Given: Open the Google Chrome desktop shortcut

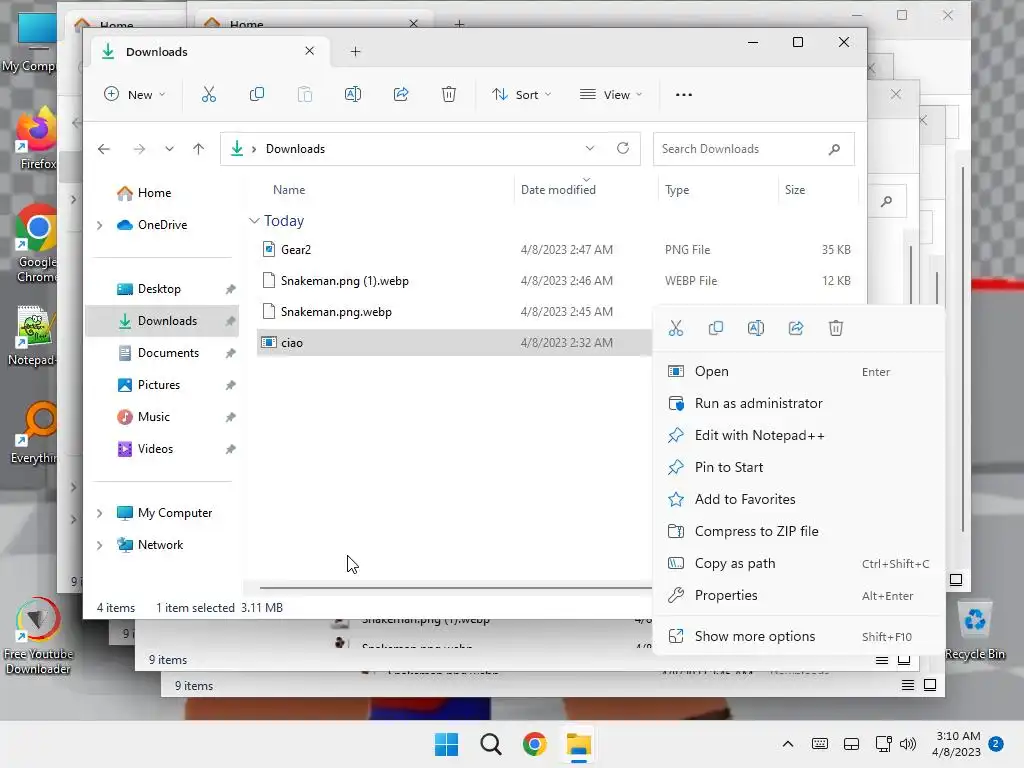Looking at the screenshot, I should pyautogui.click(x=37, y=243).
